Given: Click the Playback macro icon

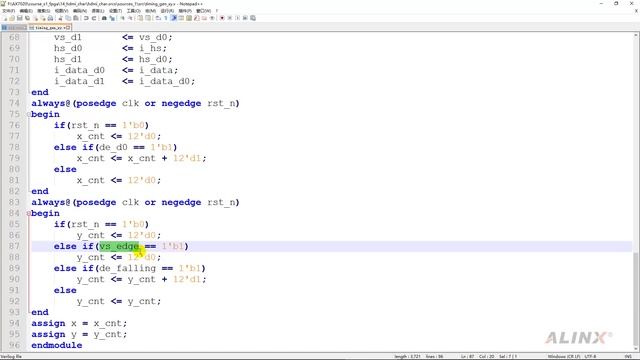Looking at the screenshot, I should tap(237, 18).
